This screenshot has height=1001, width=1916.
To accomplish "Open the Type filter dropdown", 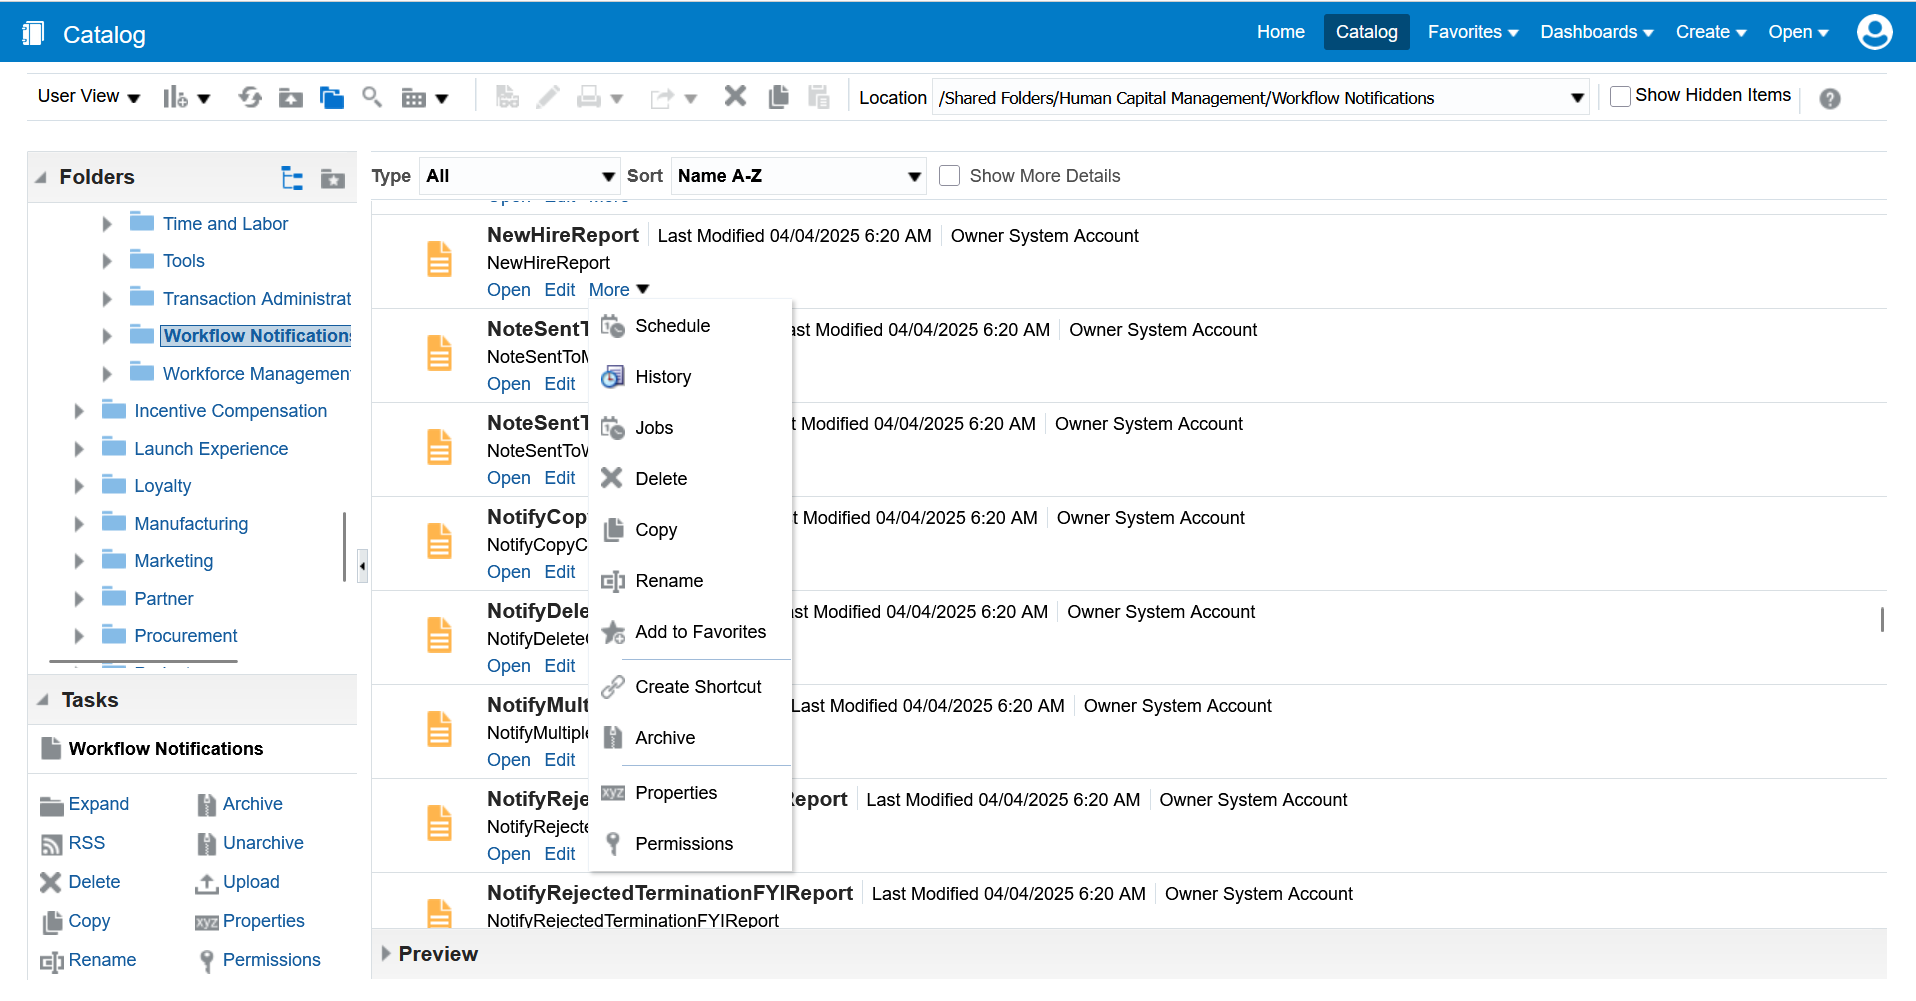I will 519,176.
